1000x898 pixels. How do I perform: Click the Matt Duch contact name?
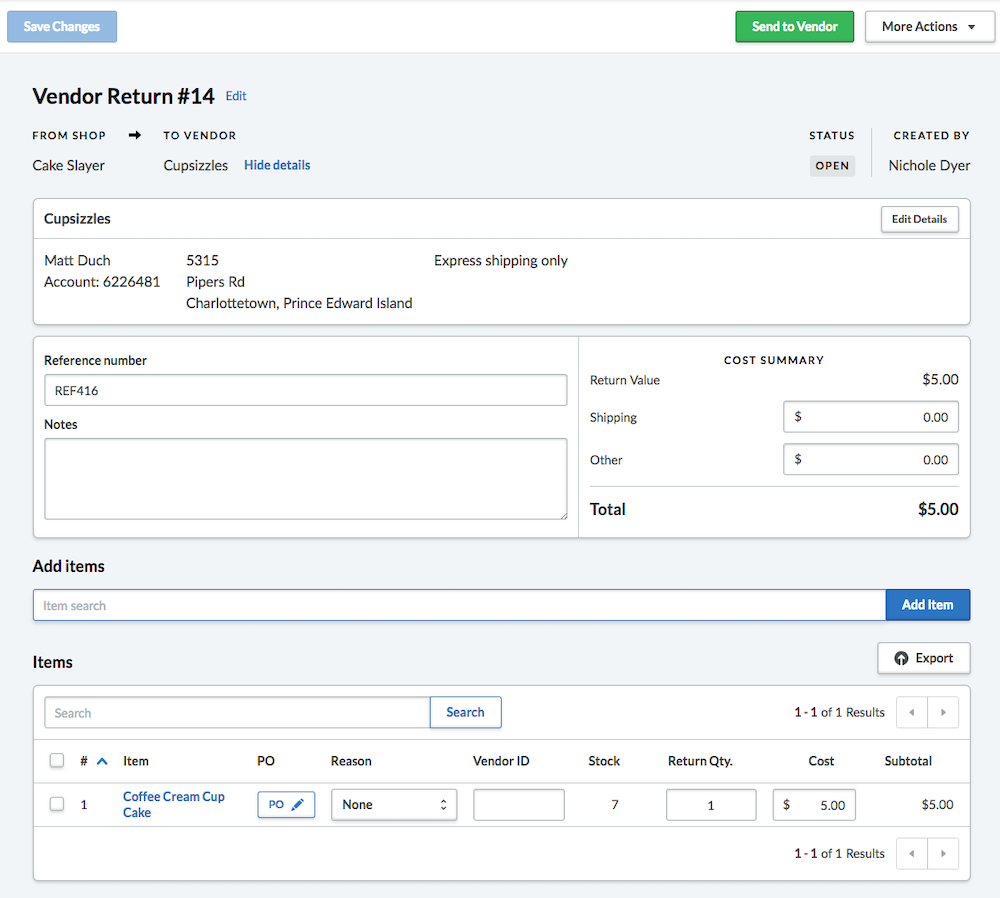(x=77, y=260)
